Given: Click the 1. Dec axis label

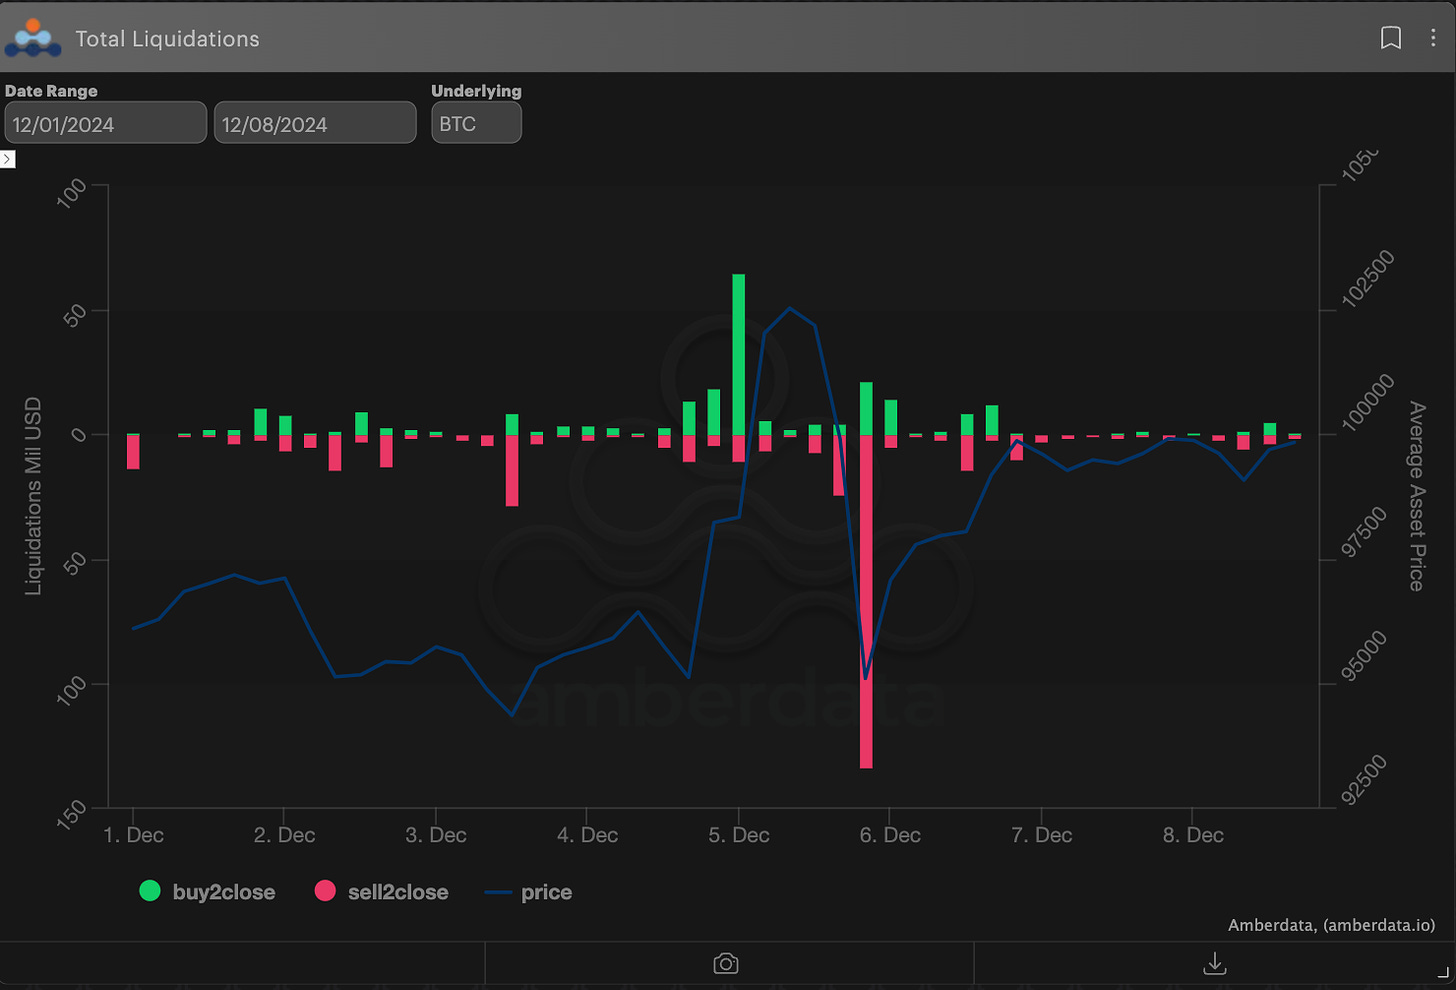Looking at the screenshot, I should (133, 835).
